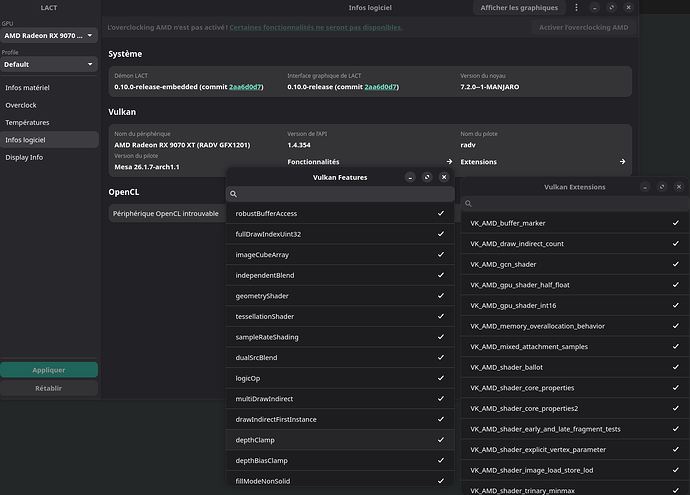Click imageCubeArray checkmark icon

point(440,254)
